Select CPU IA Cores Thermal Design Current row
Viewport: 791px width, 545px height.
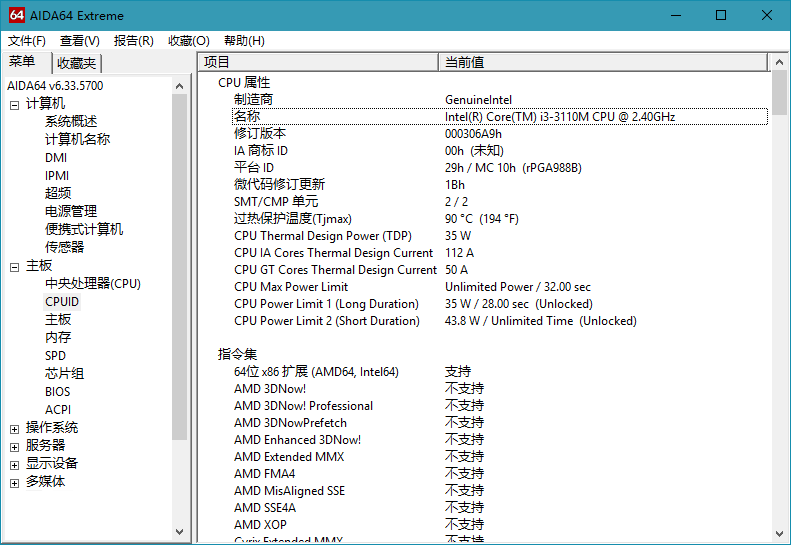pos(499,253)
